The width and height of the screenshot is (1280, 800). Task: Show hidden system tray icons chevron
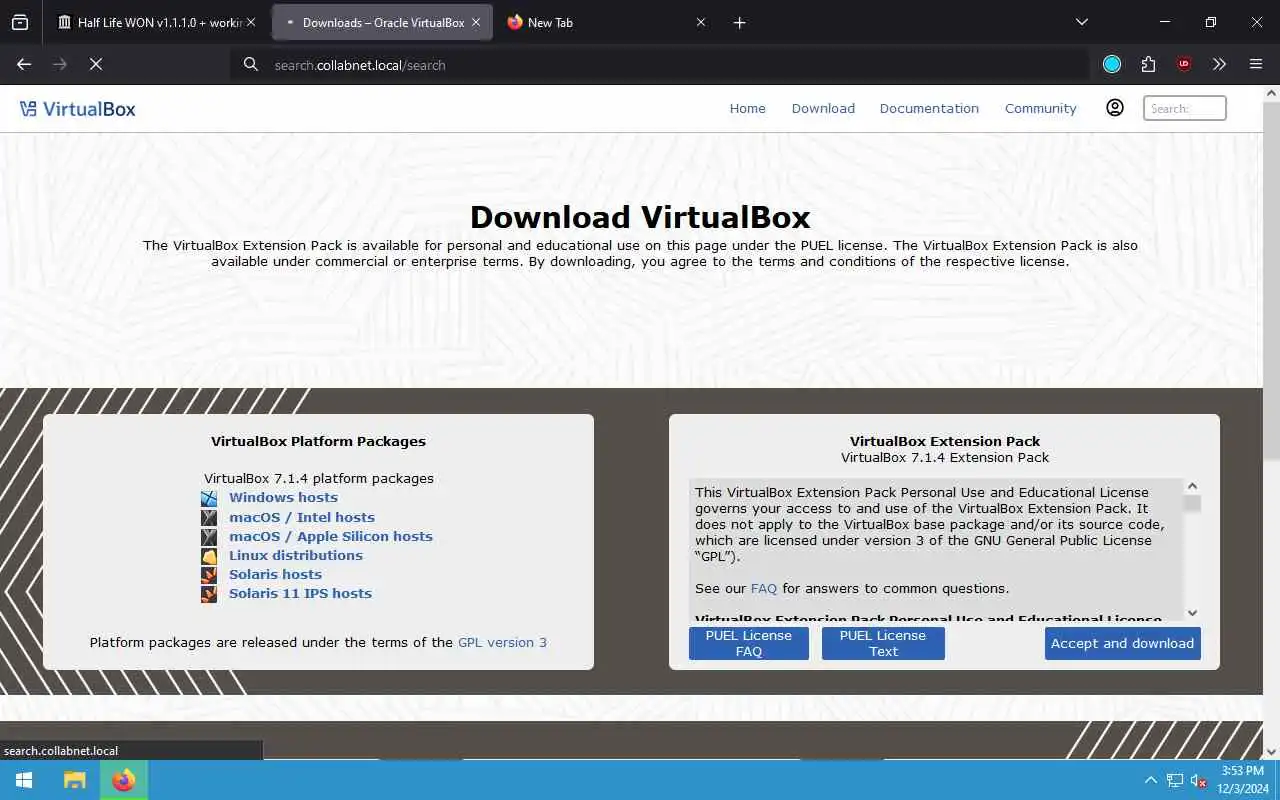(x=1150, y=781)
